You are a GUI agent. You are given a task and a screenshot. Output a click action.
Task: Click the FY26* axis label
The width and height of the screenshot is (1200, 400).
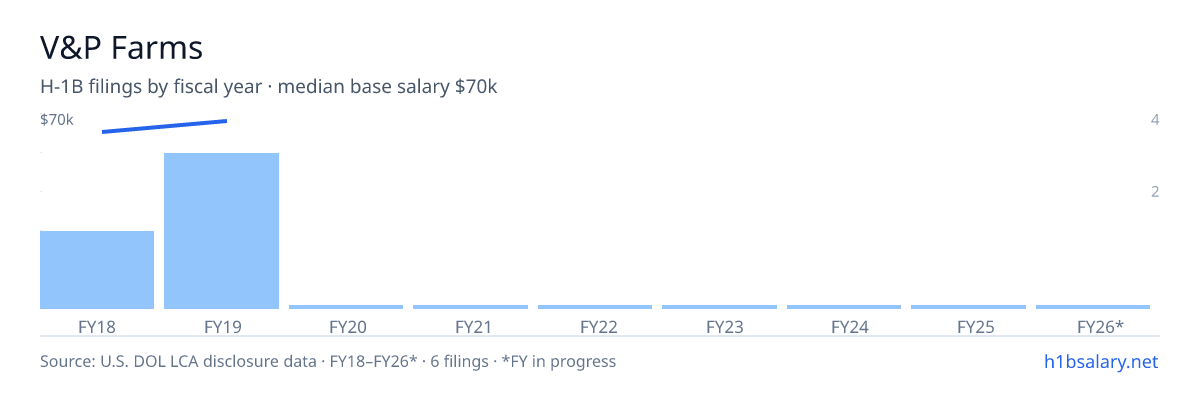pyautogui.click(x=1100, y=326)
